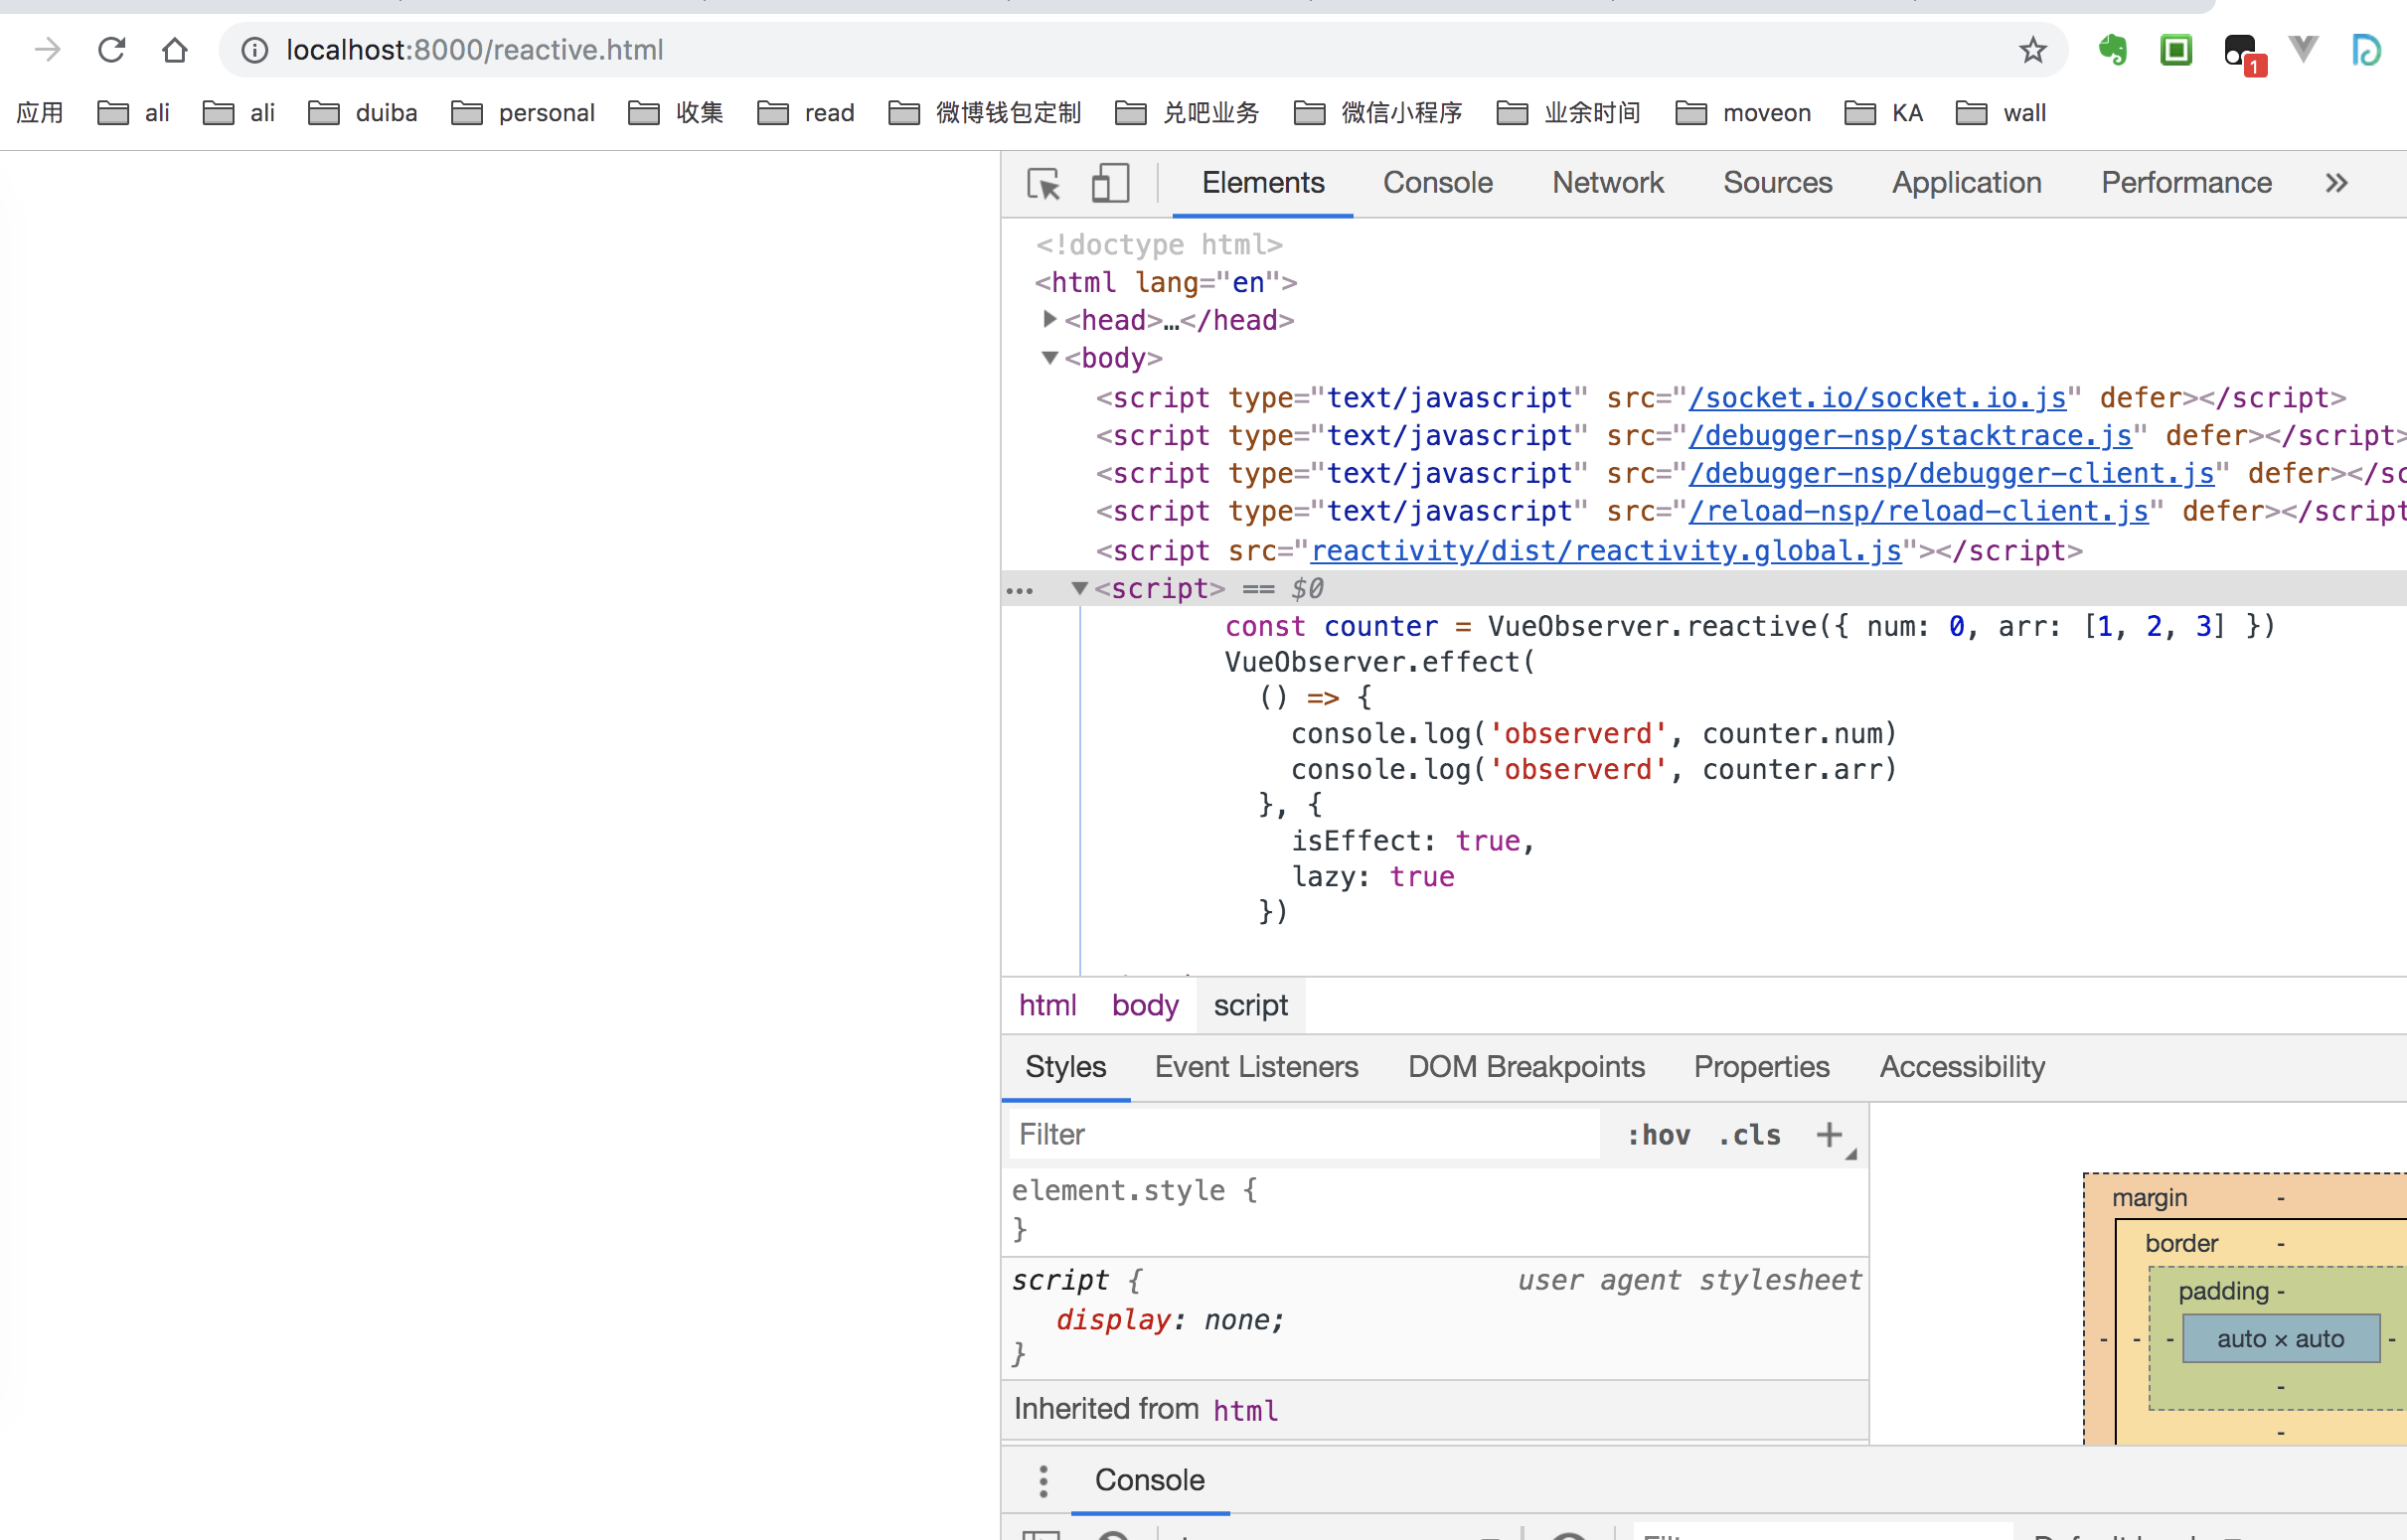Toggle the device toolbar in DevTools
This screenshot has width=2407, height=1540.
pyautogui.click(x=1110, y=183)
